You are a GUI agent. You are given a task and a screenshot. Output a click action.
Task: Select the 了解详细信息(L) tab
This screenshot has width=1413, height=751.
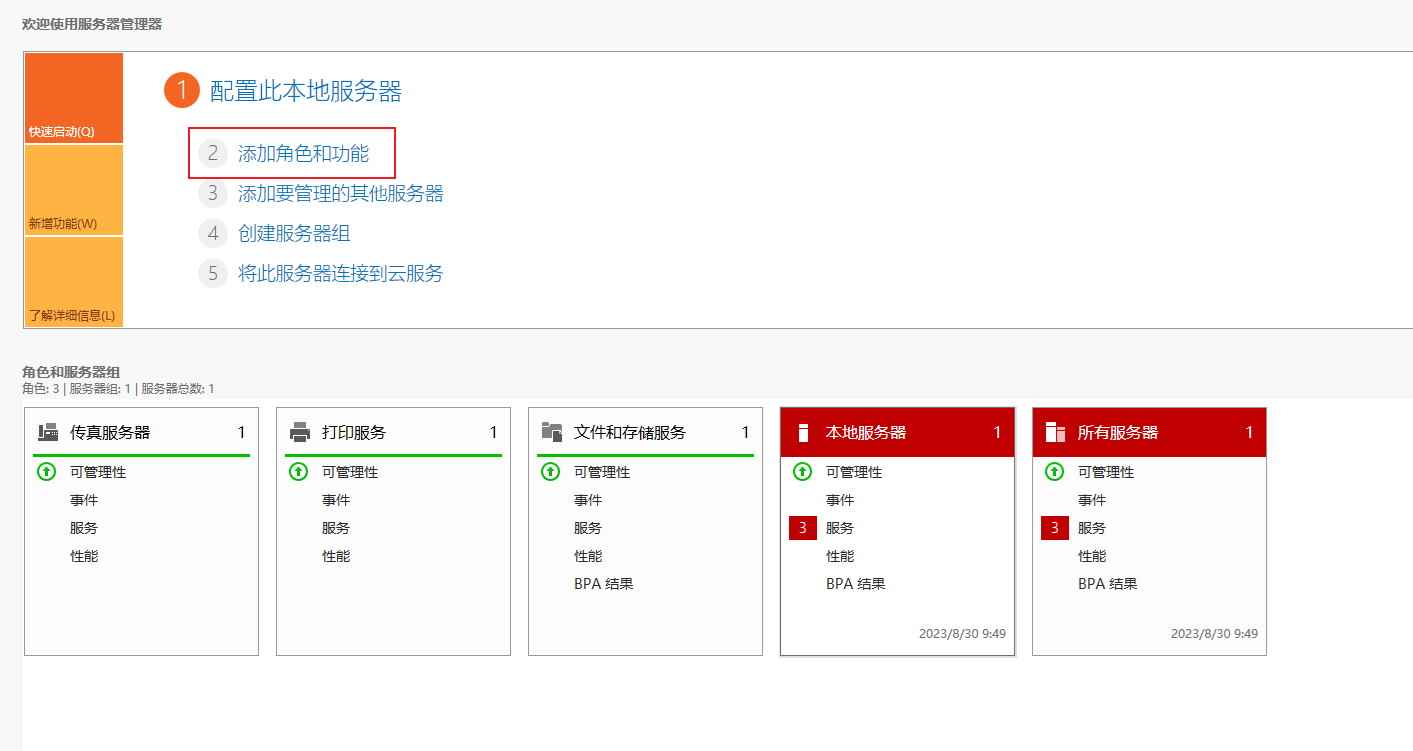73,283
